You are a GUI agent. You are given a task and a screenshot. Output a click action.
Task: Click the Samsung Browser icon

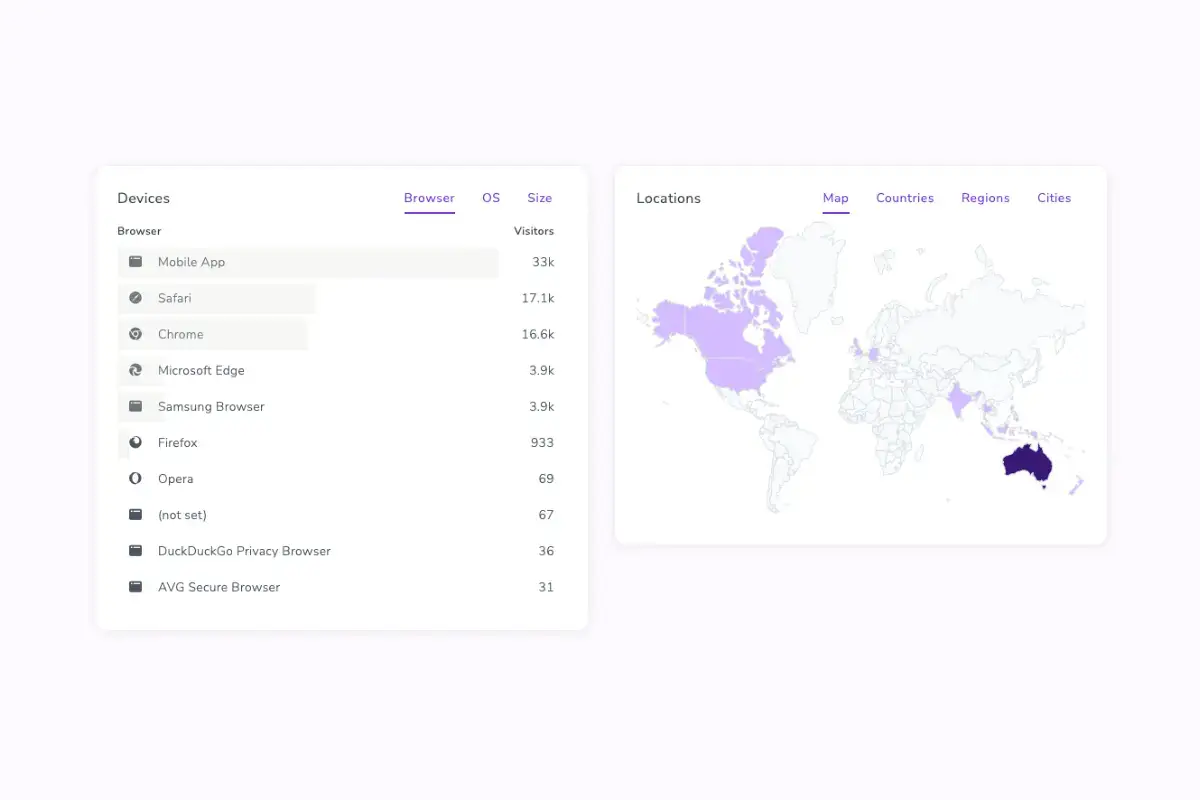[x=135, y=406]
